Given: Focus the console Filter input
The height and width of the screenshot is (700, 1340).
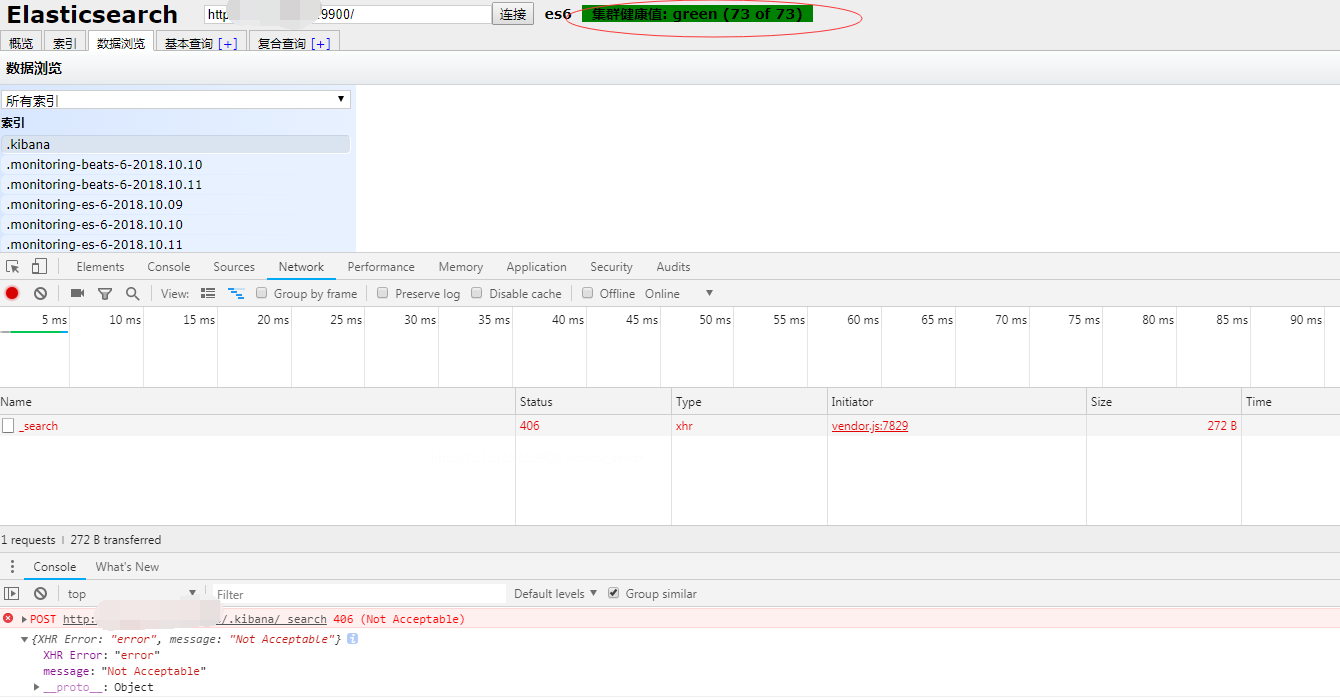Looking at the screenshot, I should coord(359,594).
